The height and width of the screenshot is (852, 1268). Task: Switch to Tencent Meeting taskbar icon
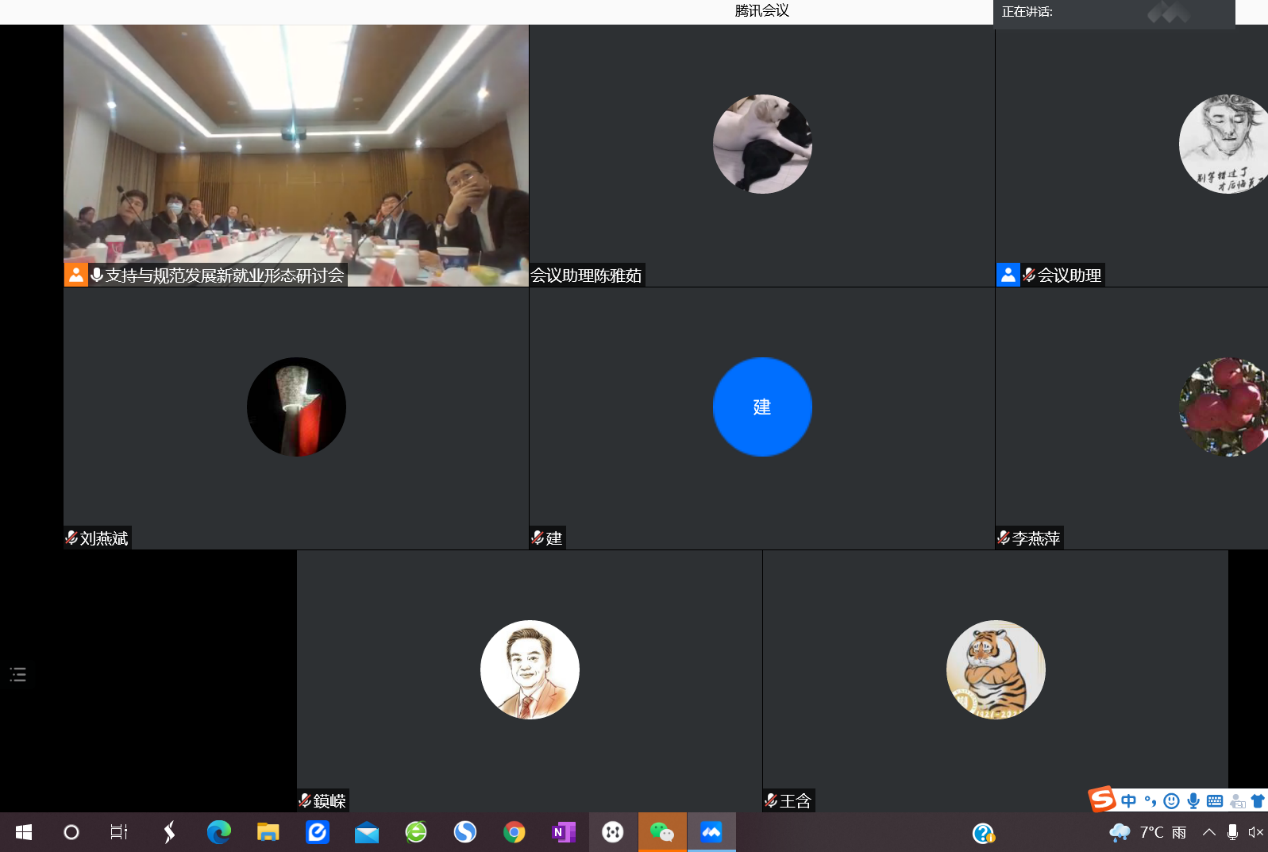pos(711,832)
